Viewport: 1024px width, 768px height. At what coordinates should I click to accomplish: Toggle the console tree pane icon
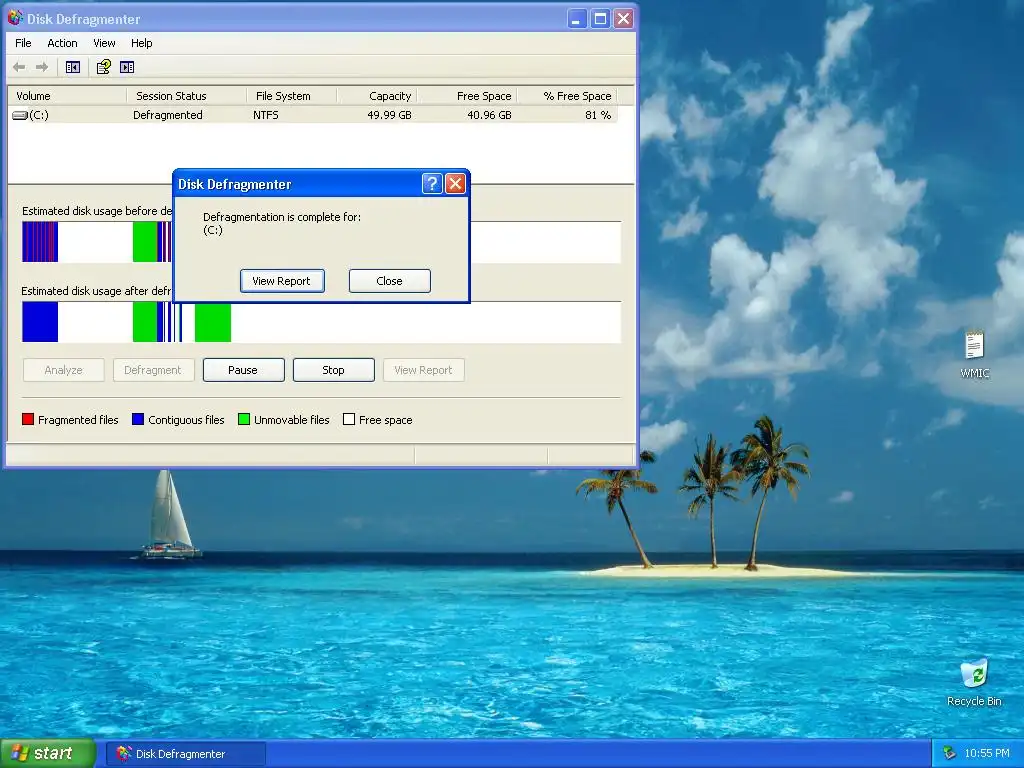tap(72, 67)
